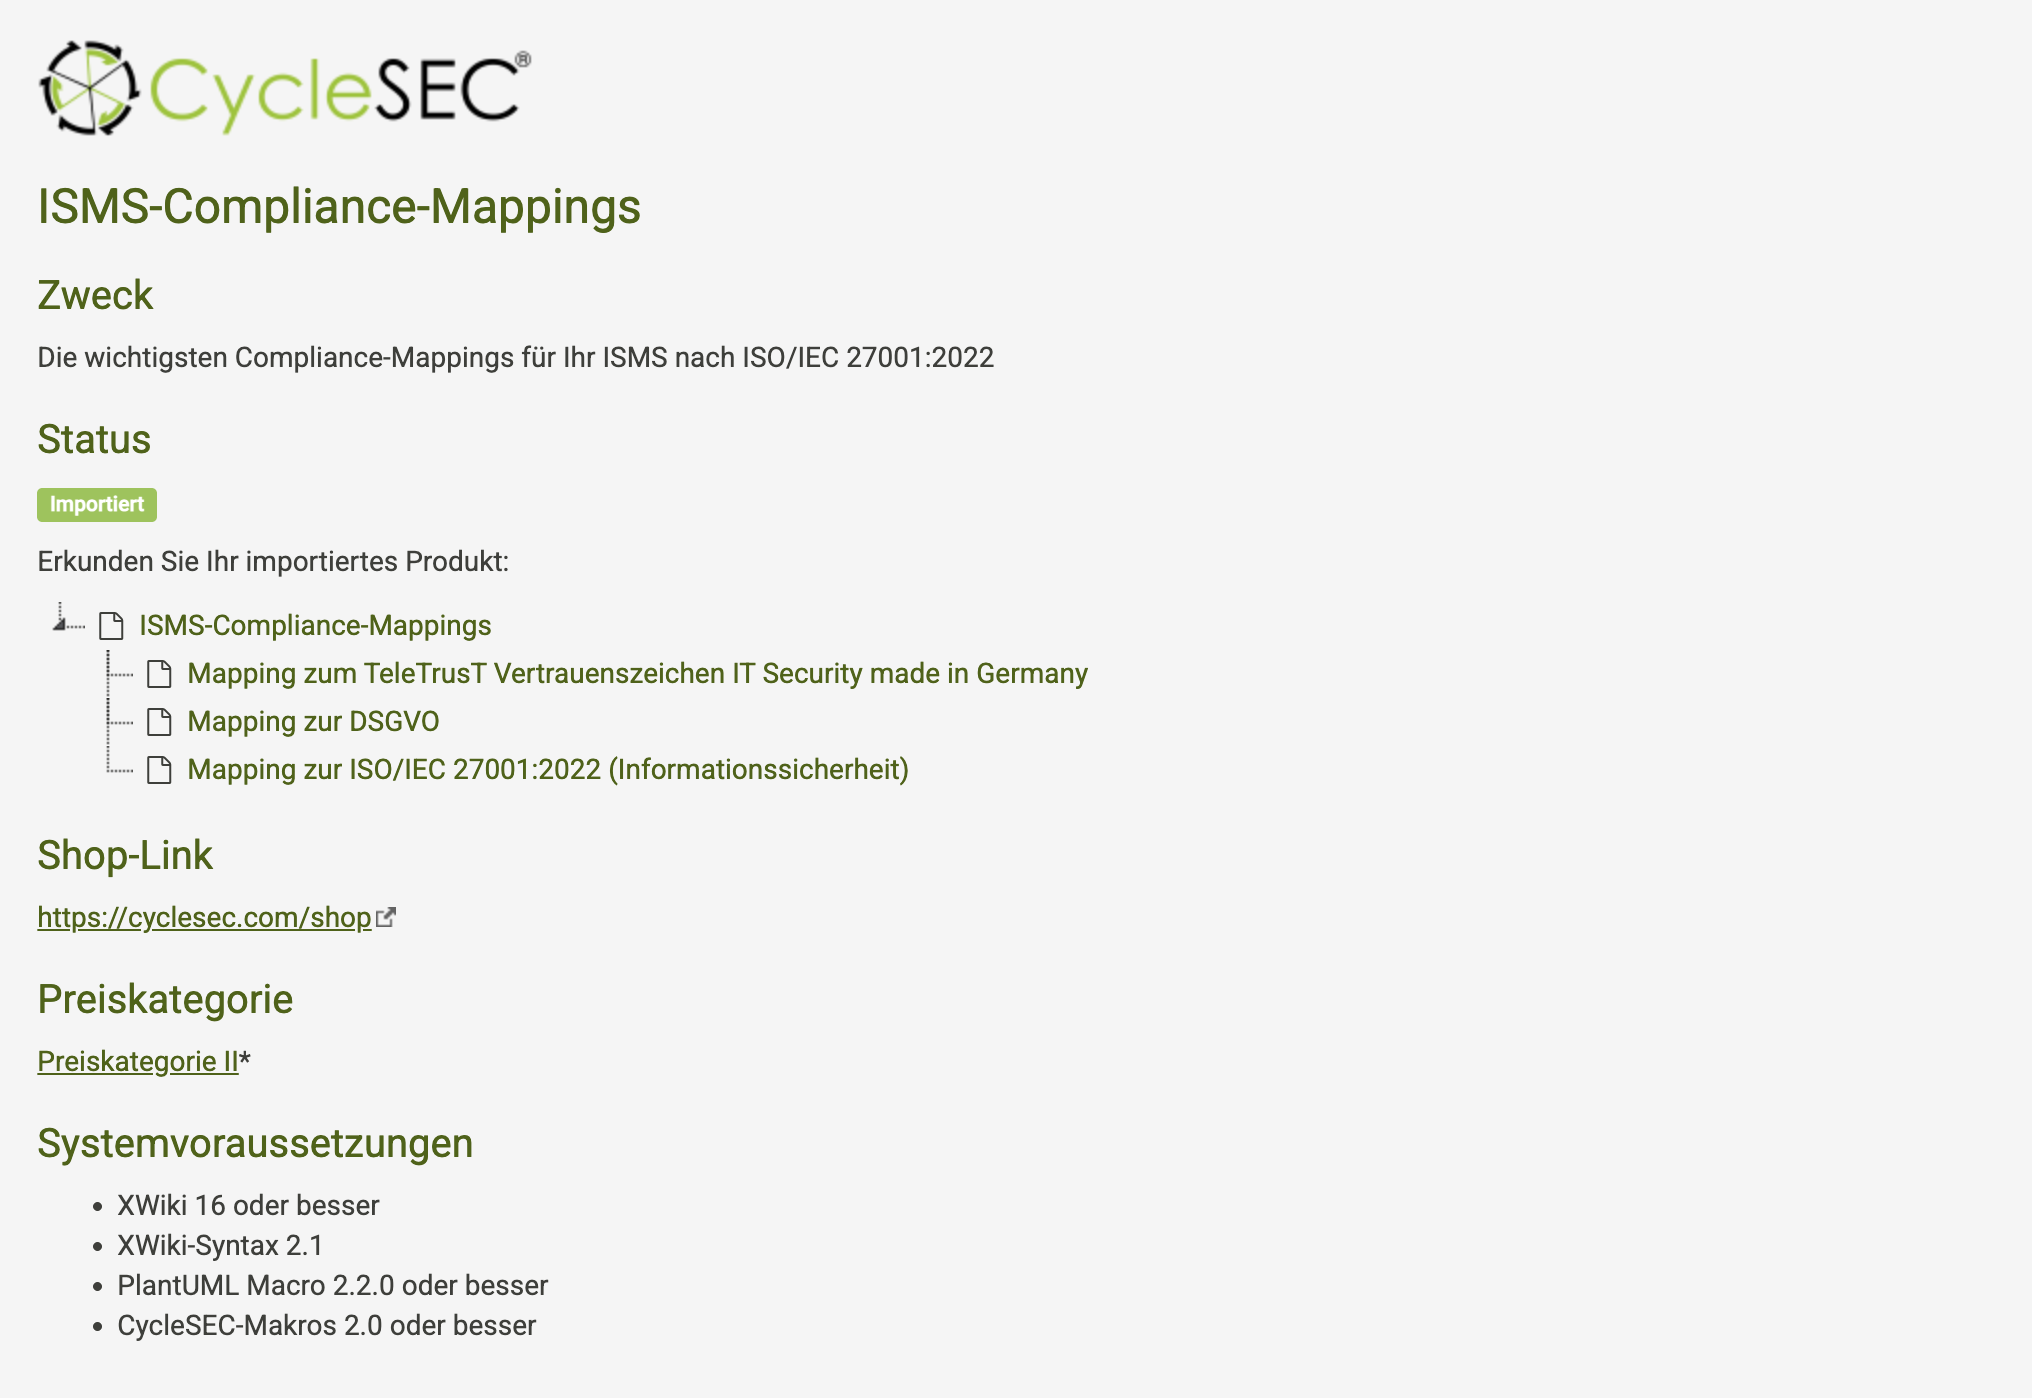Click page icon beside TeleTrusT mapping entry
Screen dimensions: 2032x1398
tap(159, 674)
